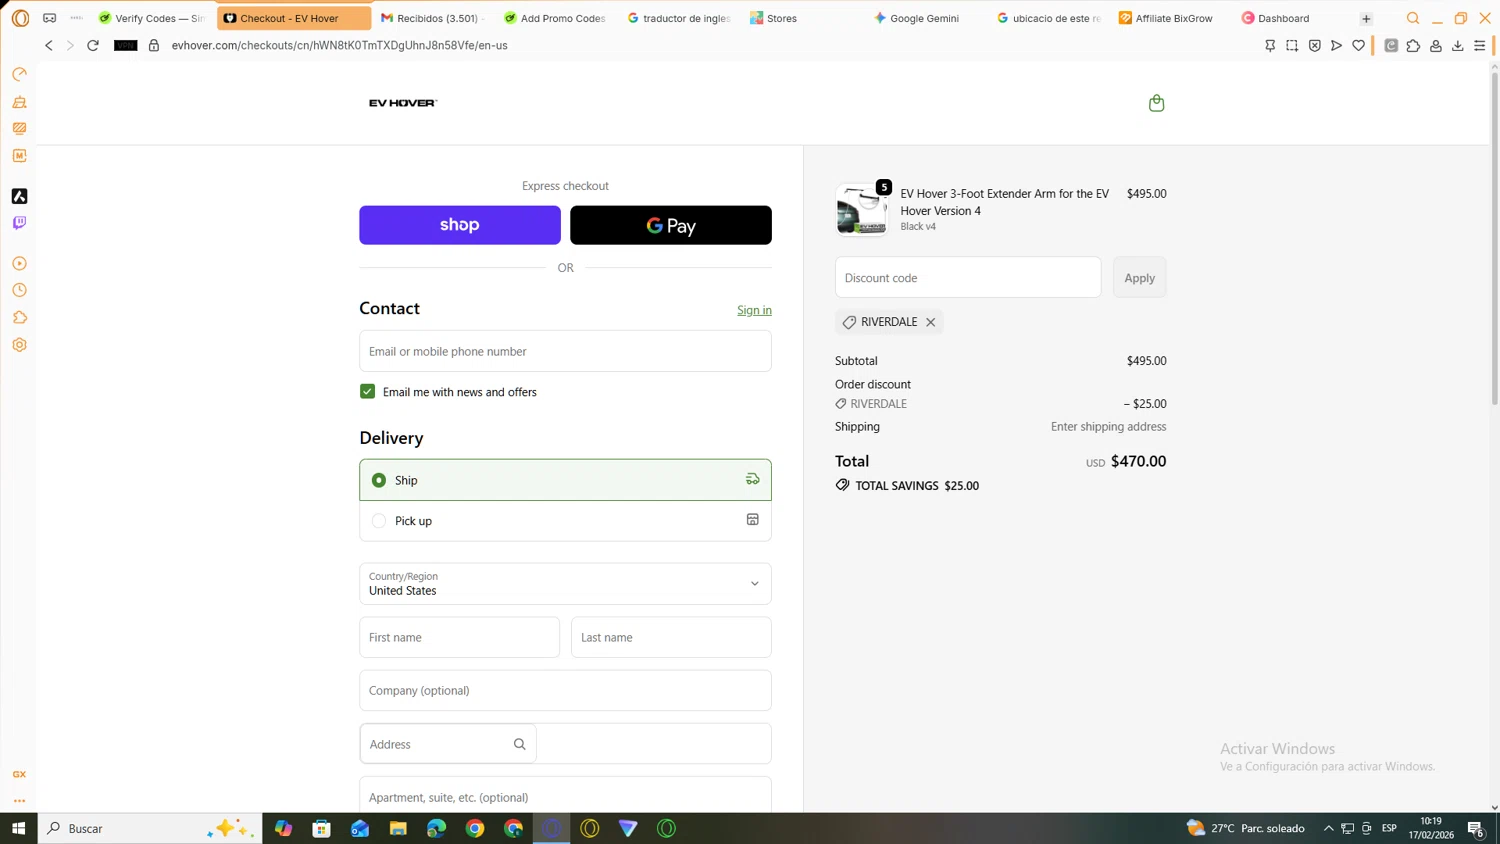Focus the Apartment, suite field
This screenshot has height=844, width=1500.
tap(565, 796)
